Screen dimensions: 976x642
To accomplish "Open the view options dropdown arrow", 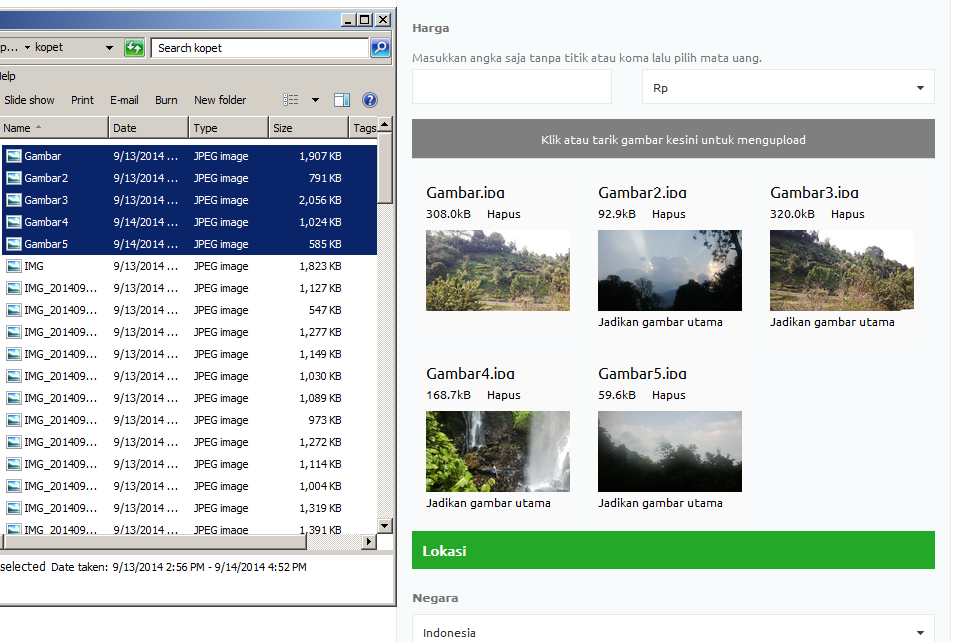I will 315,100.
